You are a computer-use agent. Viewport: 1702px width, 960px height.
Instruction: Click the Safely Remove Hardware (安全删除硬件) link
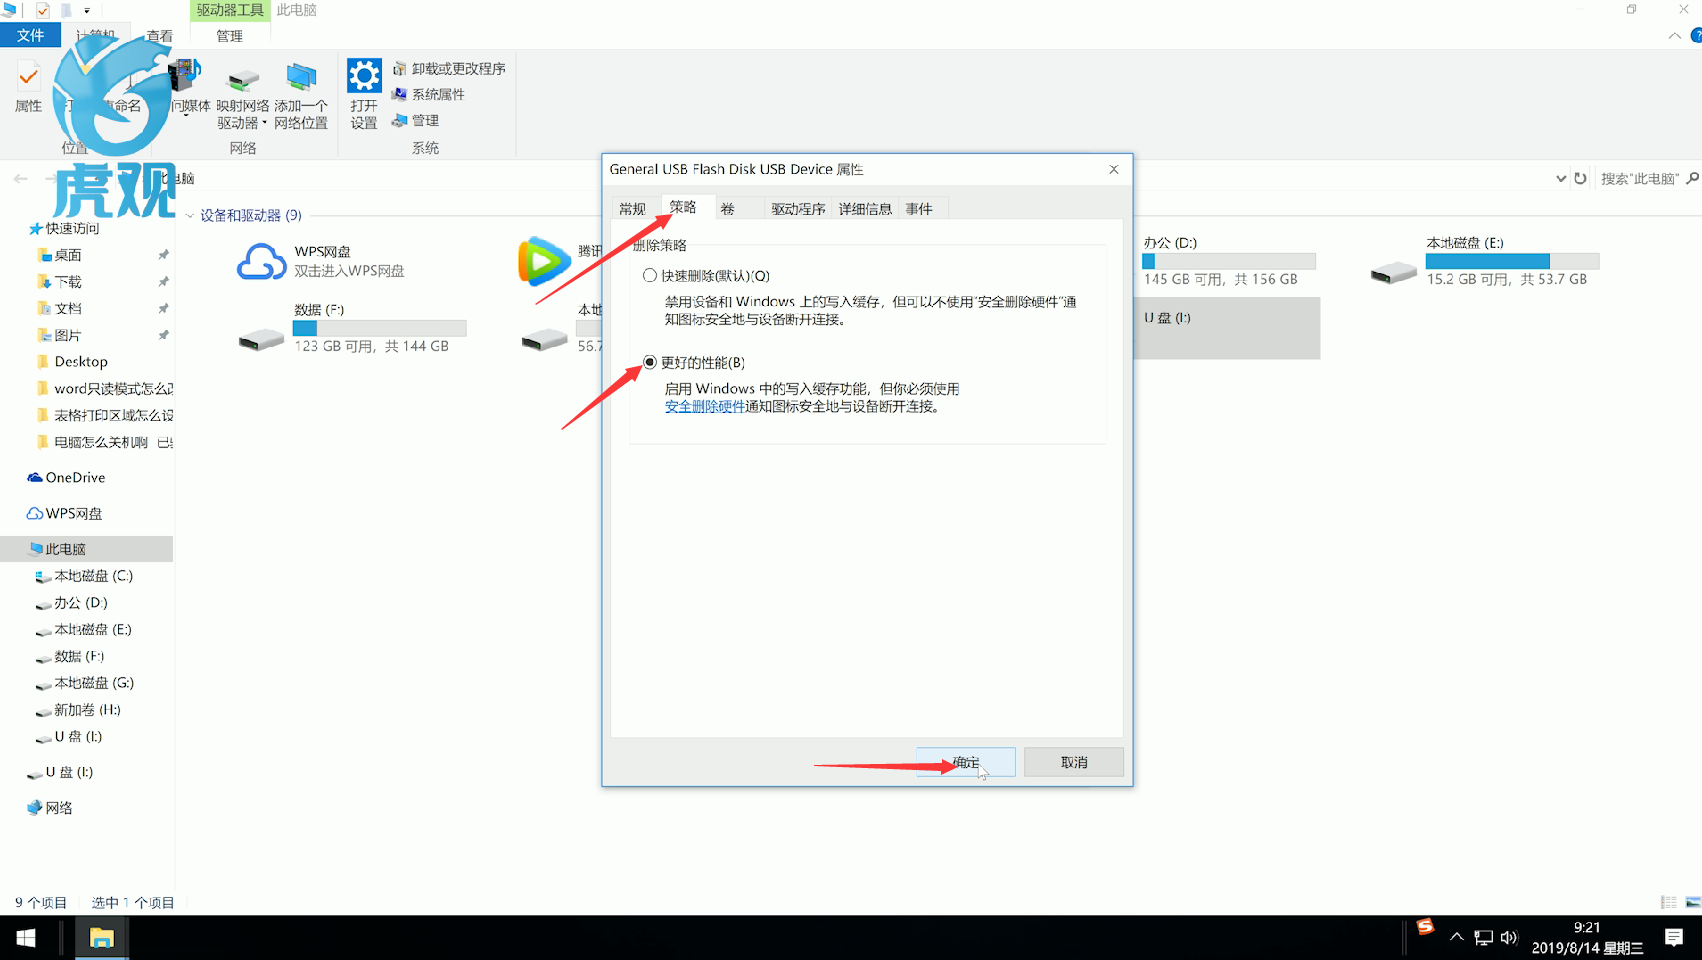[x=705, y=406]
